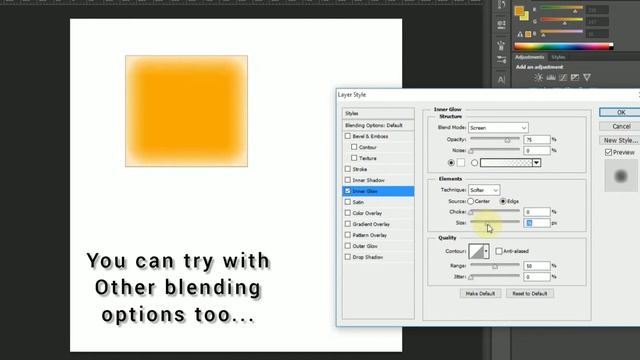The width and height of the screenshot is (640, 360).
Task: Switch to the Styles tab
Action: [558, 57]
